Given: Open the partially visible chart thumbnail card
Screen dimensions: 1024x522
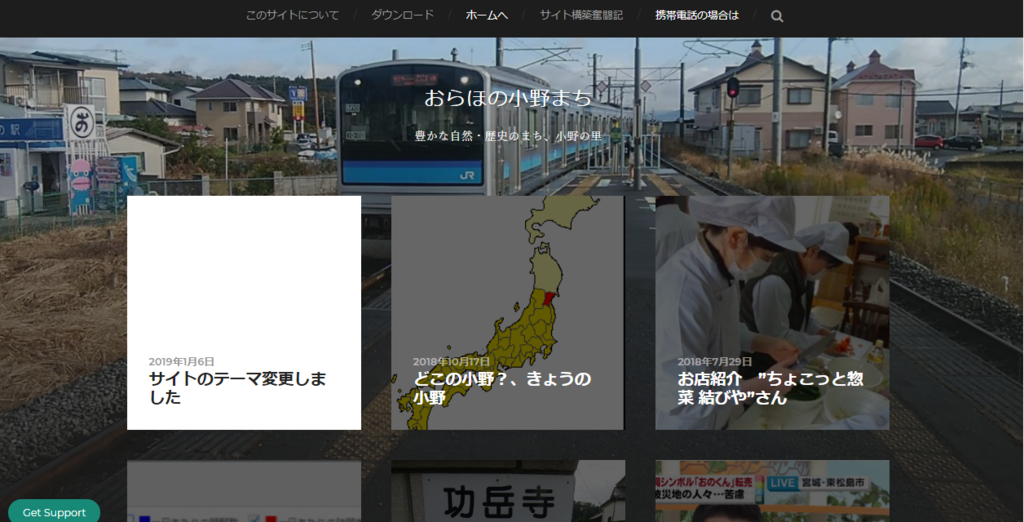Looking at the screenshot, I should tap(244, 491).
